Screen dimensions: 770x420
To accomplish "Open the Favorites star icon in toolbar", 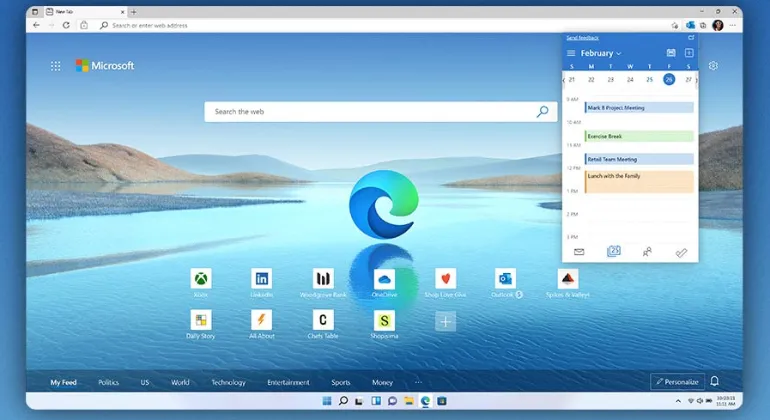I will click(675, 25).
